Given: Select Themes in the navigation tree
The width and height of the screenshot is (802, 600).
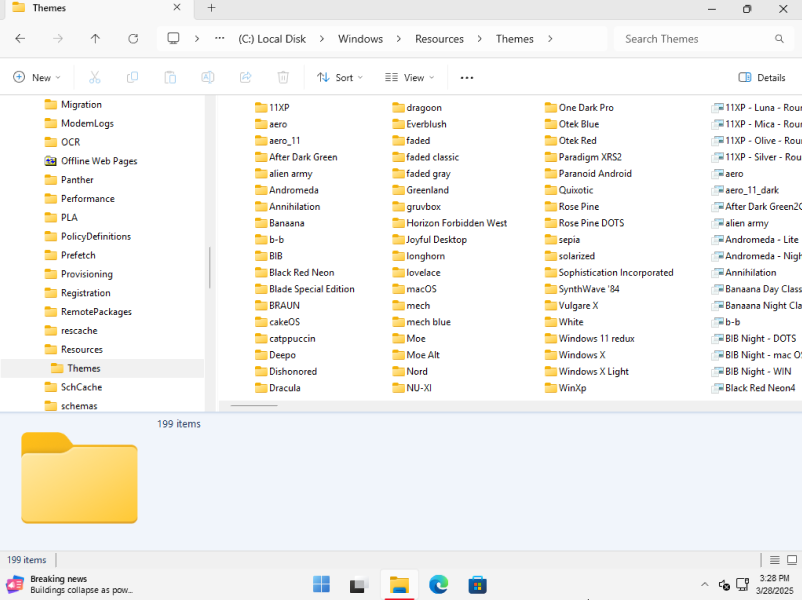Looking at the screenshot, I should (x=84, y=368).
